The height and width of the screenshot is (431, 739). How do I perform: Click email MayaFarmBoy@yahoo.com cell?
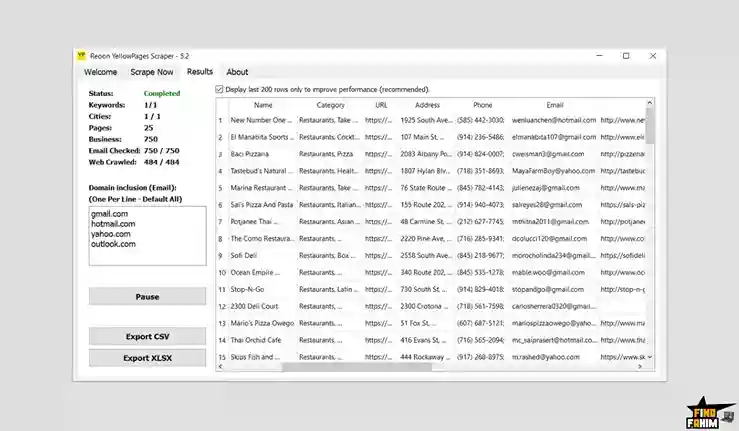click(x=553, y=171)
